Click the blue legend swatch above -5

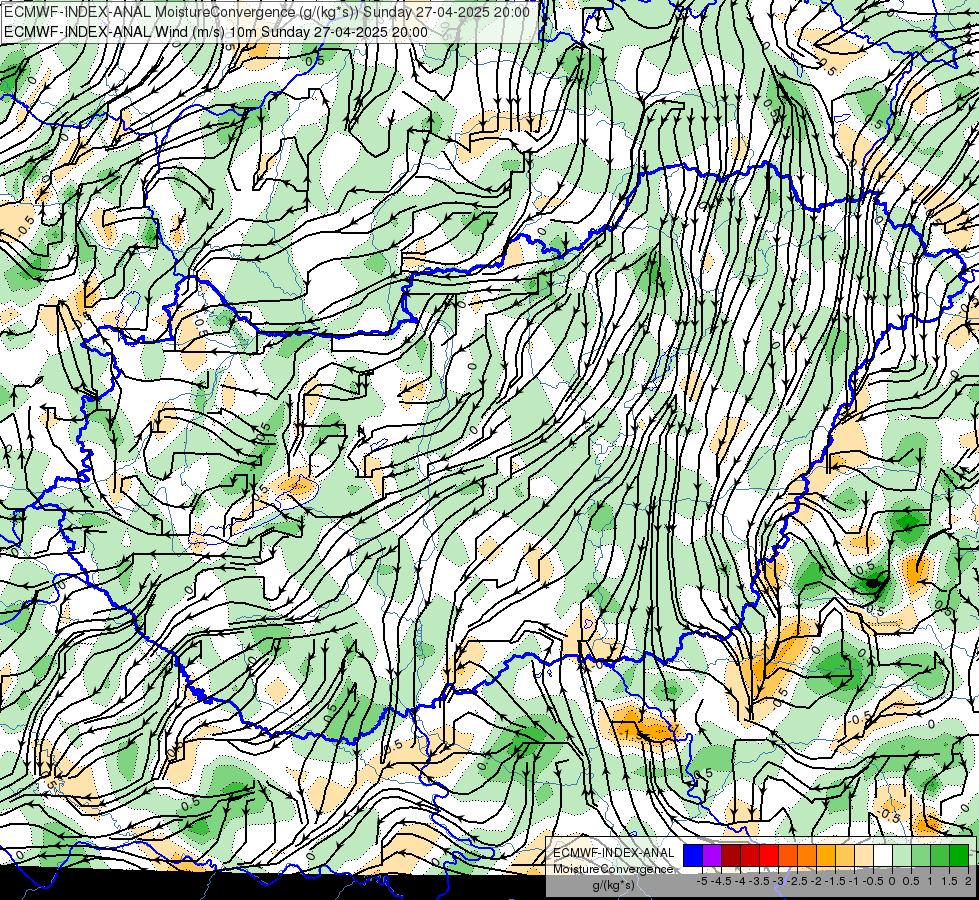[x=693, y=856]
